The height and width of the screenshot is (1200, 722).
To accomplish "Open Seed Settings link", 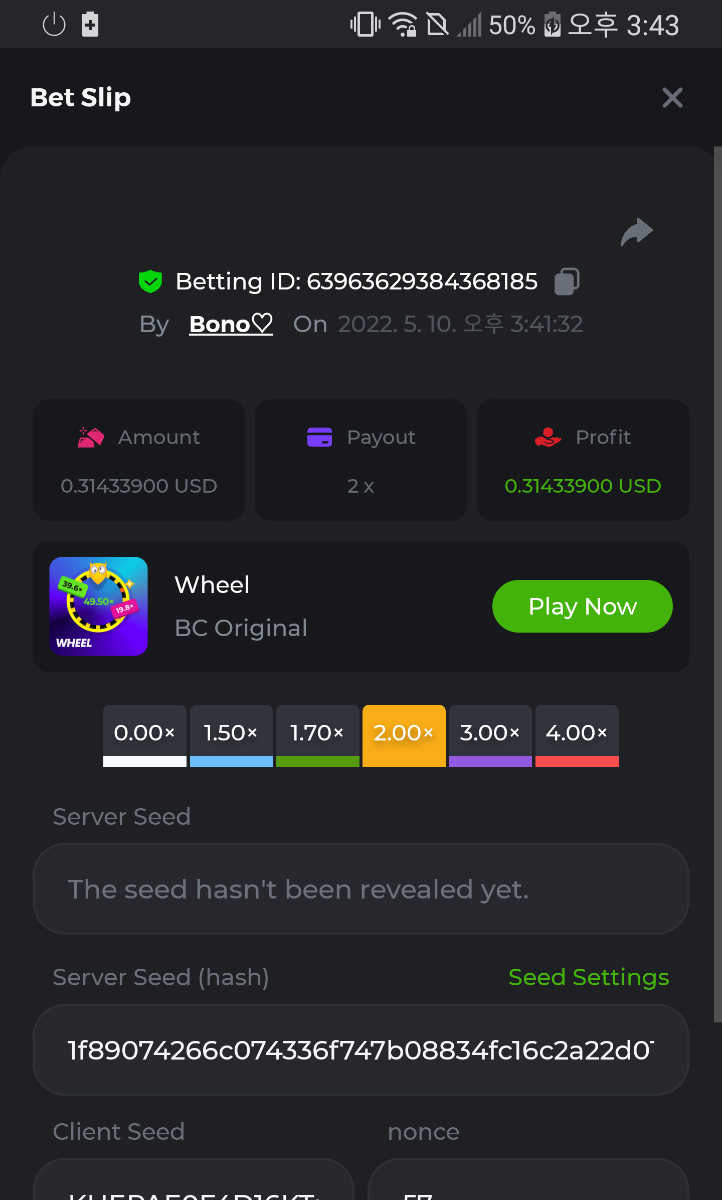I will pyautogui.click(x=588, y=977).
